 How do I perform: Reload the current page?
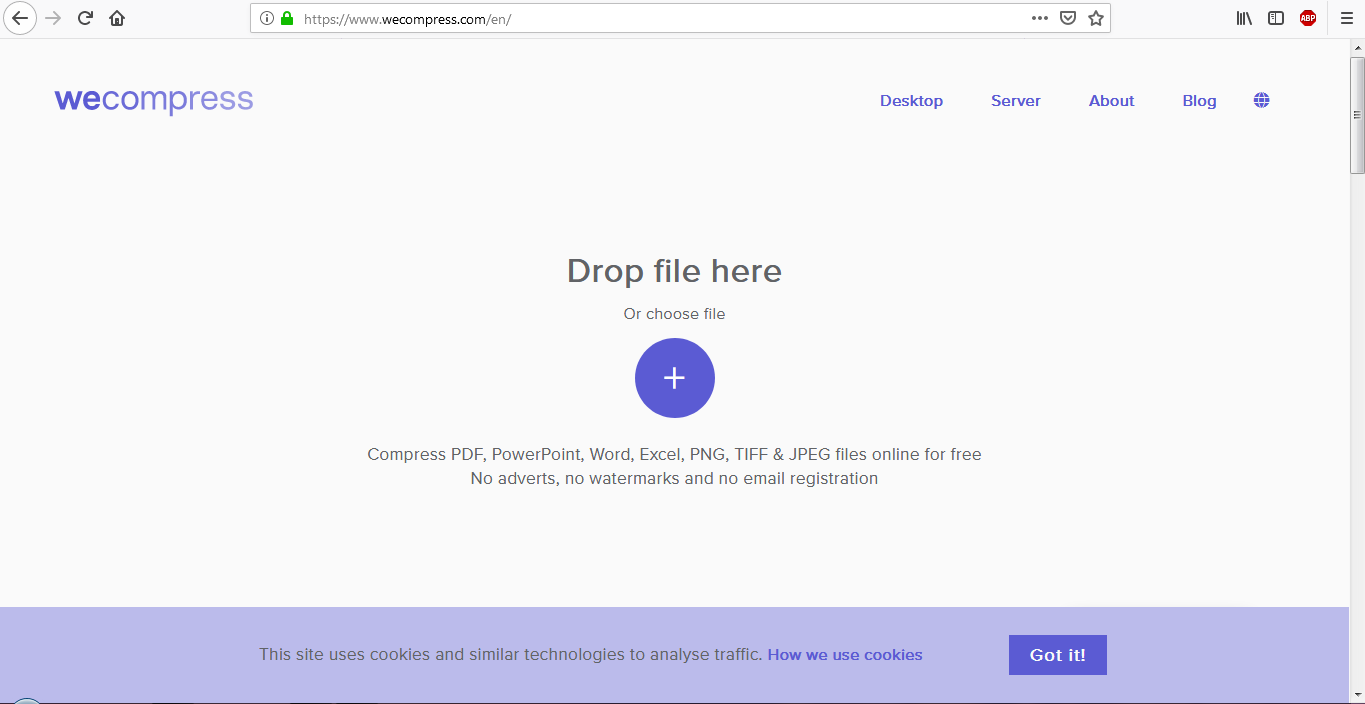tap(84, 17)
